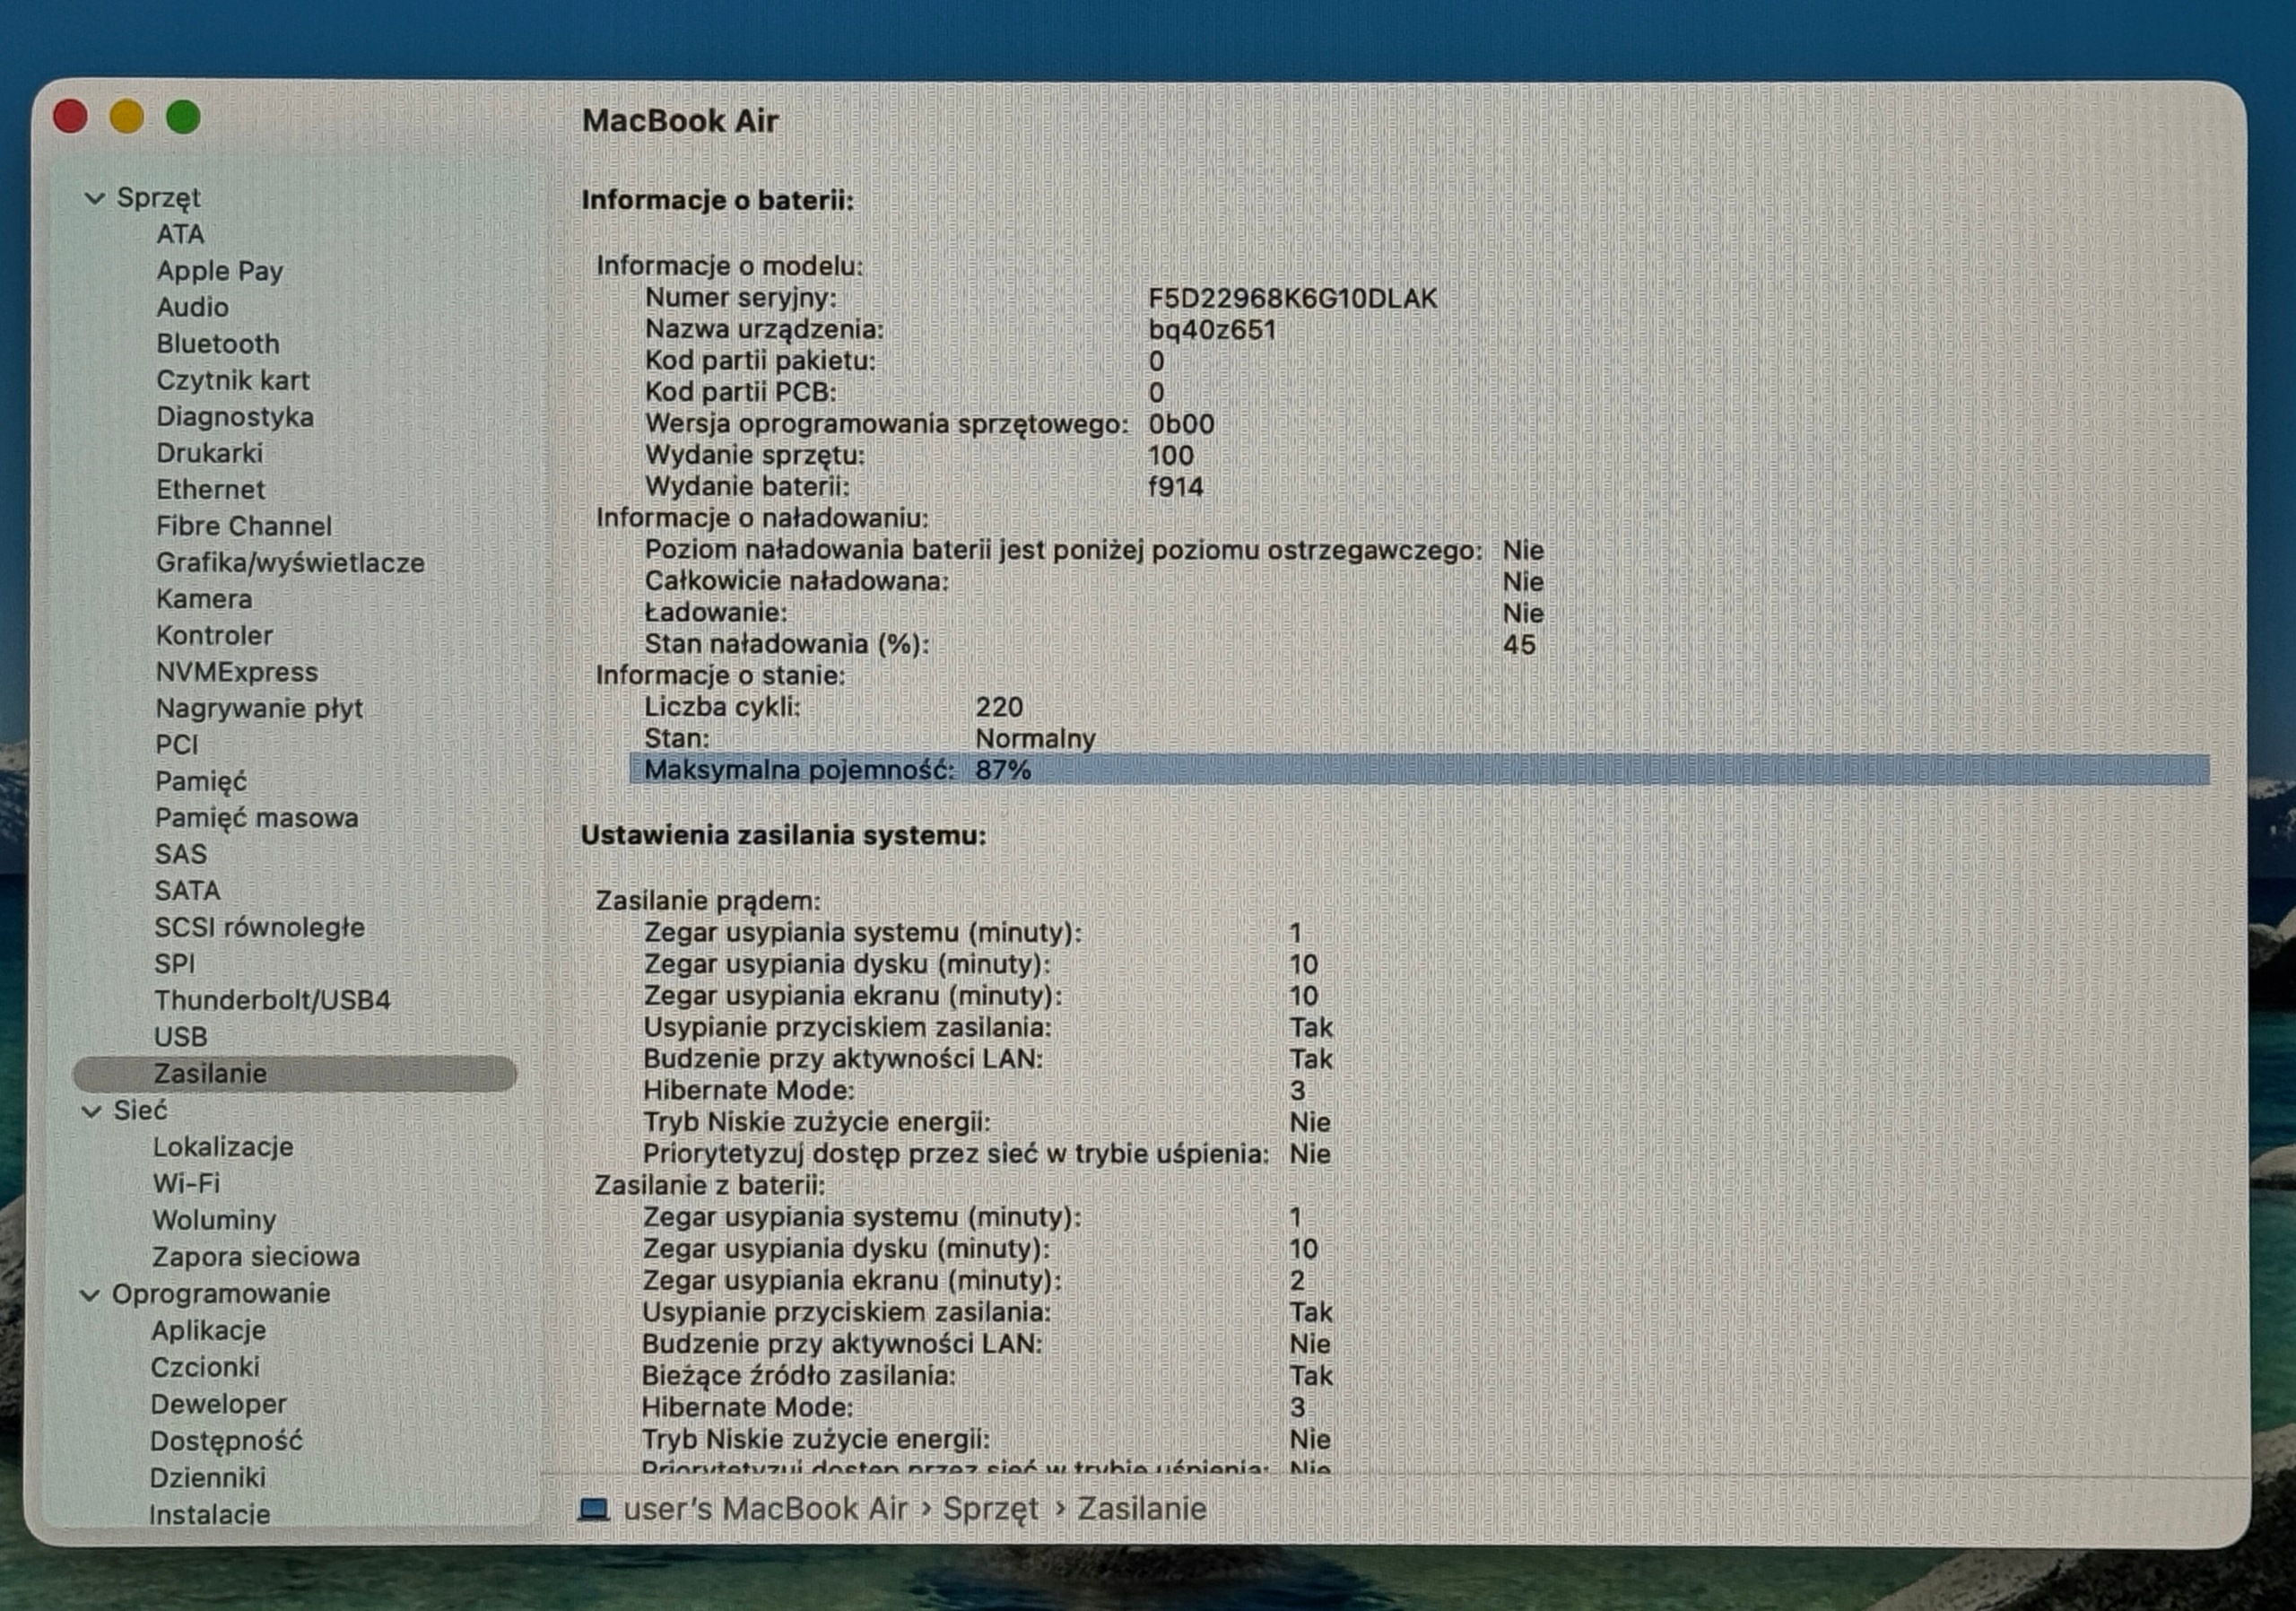Collapse the Sieć section chevron
This screenshot has height=1611, width=2296.
click(91, 1111)
